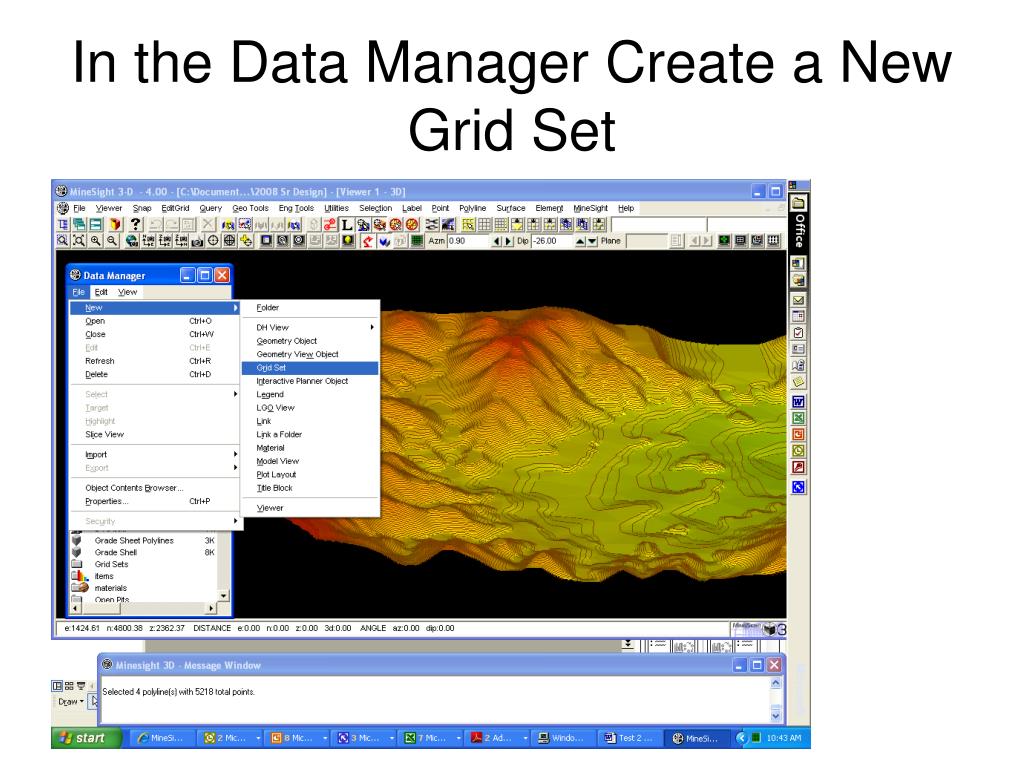Decrease azimuth with the left arrow button
Image resolution: width=1024 pixels, height=768 pixels.
click(x=496, y=241)
